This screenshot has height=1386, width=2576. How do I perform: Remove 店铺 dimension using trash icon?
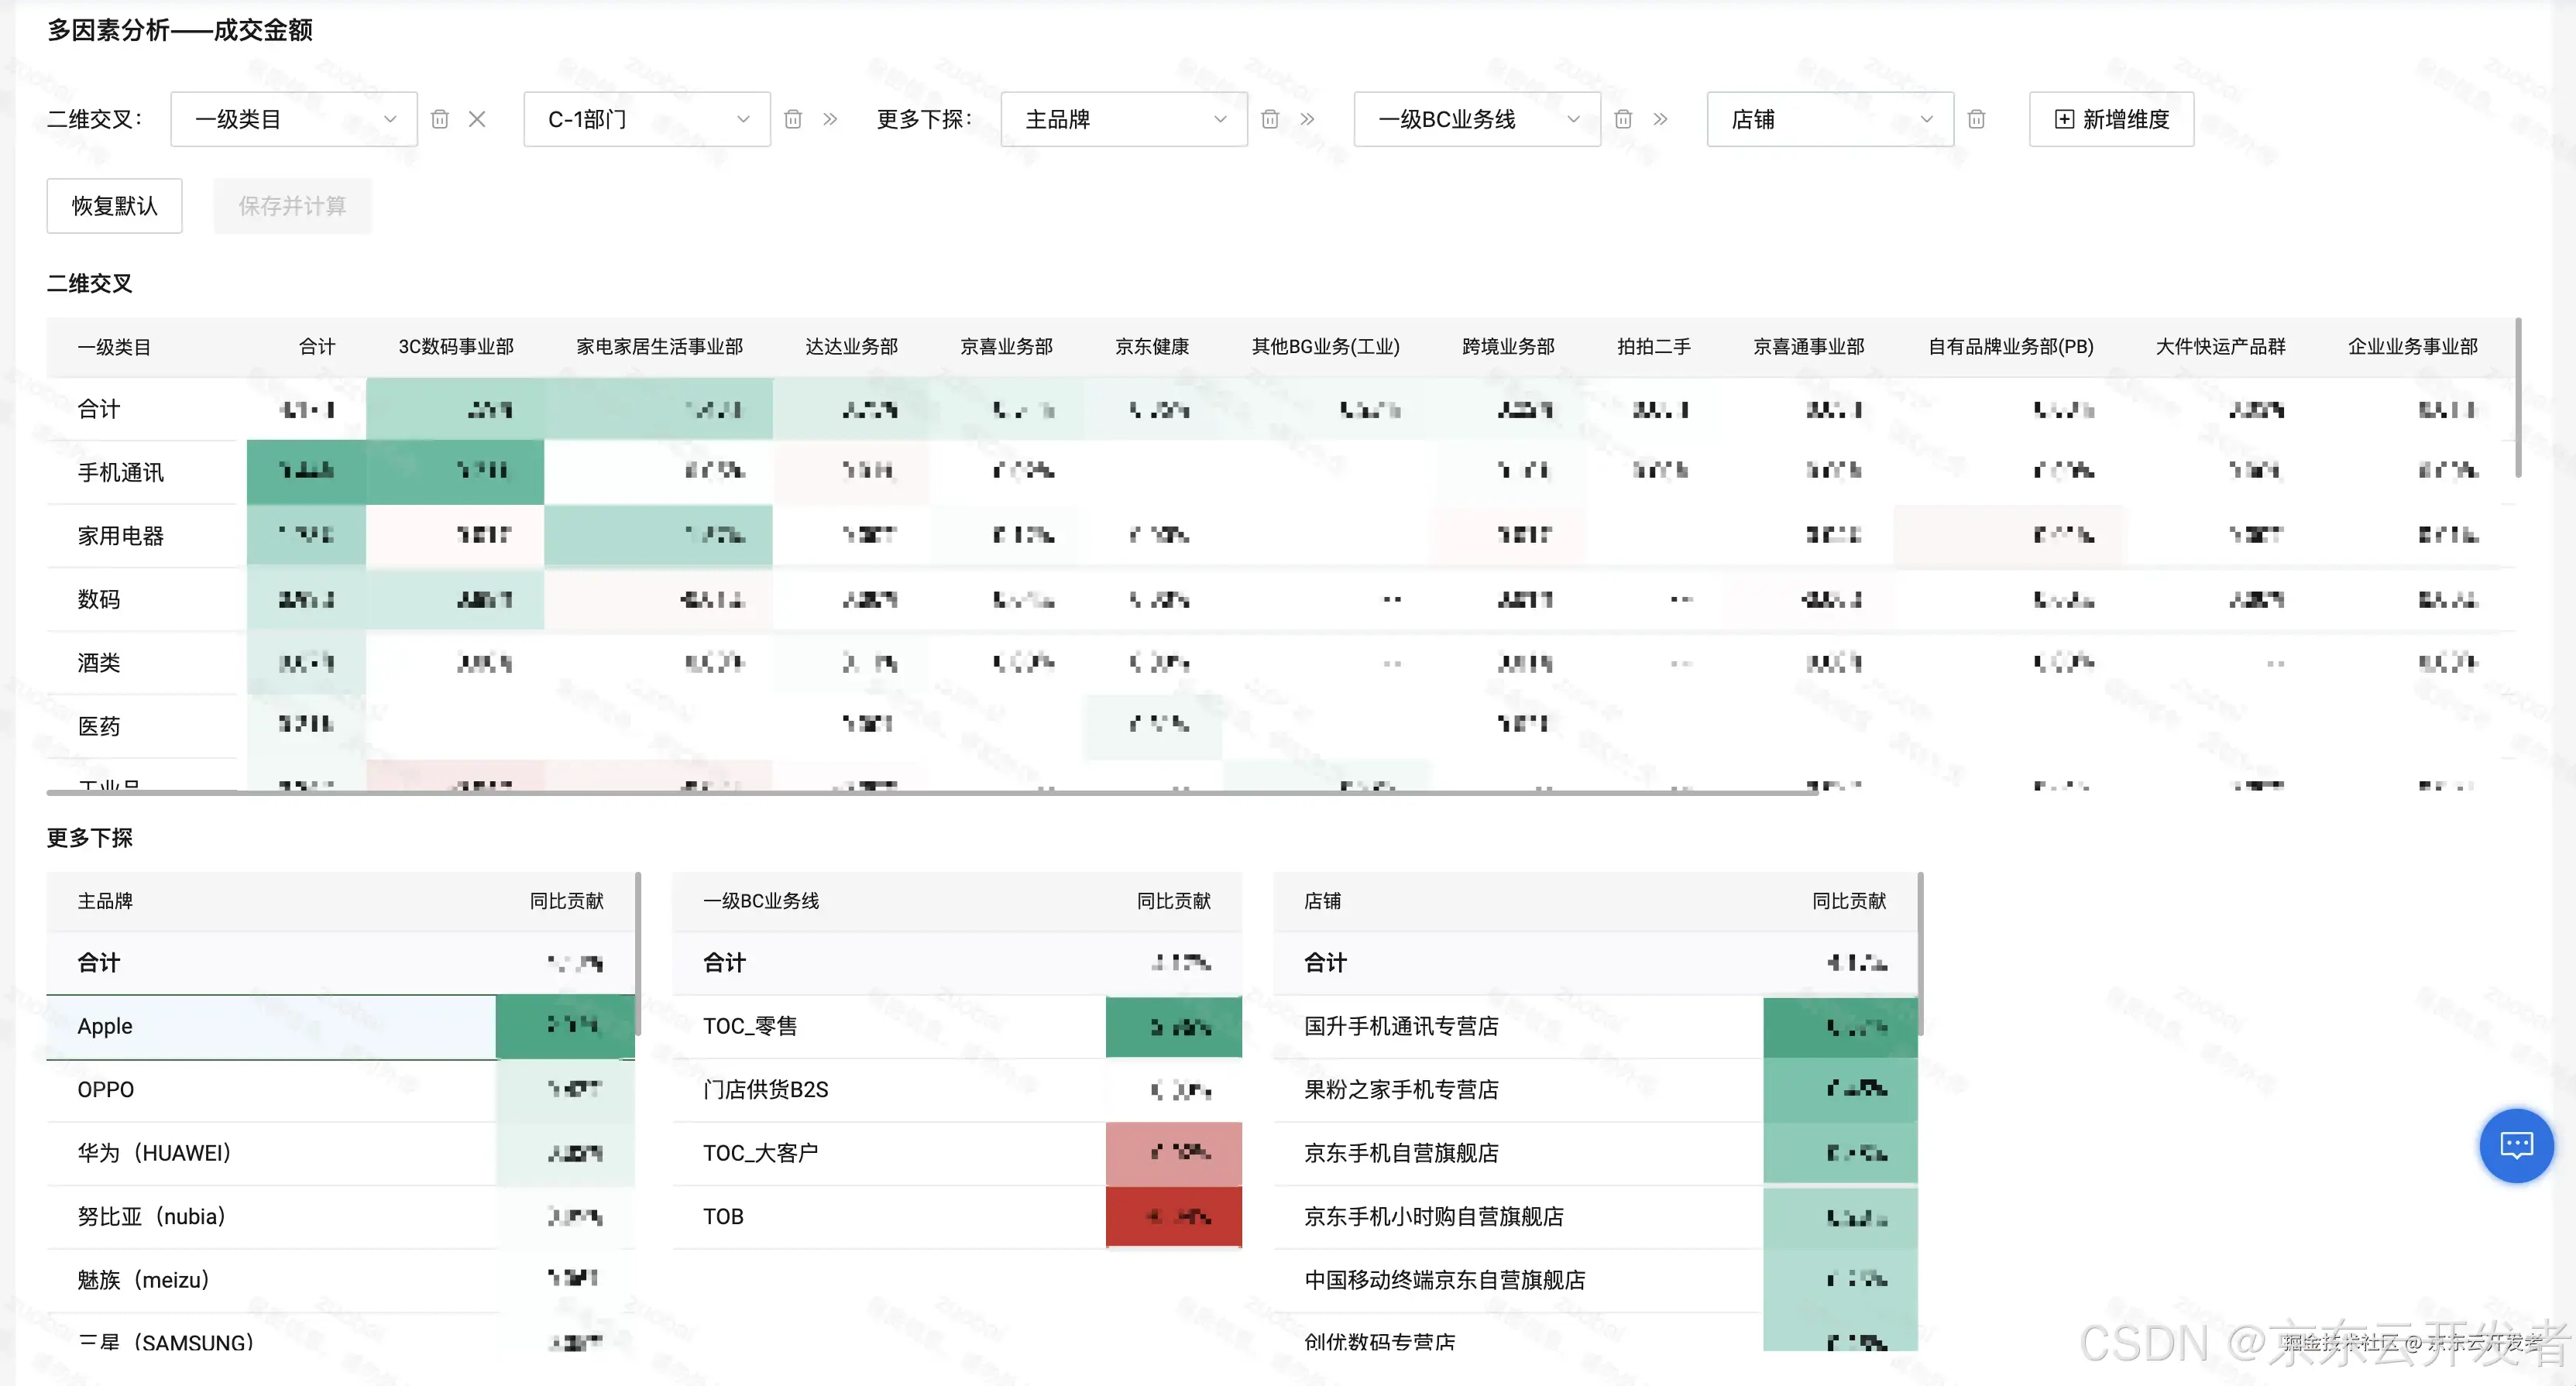(1976, 120)
